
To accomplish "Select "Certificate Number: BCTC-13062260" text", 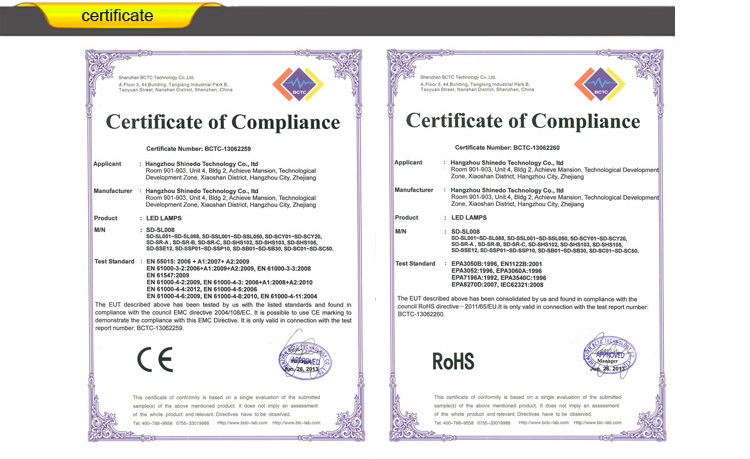I will 507,148.
